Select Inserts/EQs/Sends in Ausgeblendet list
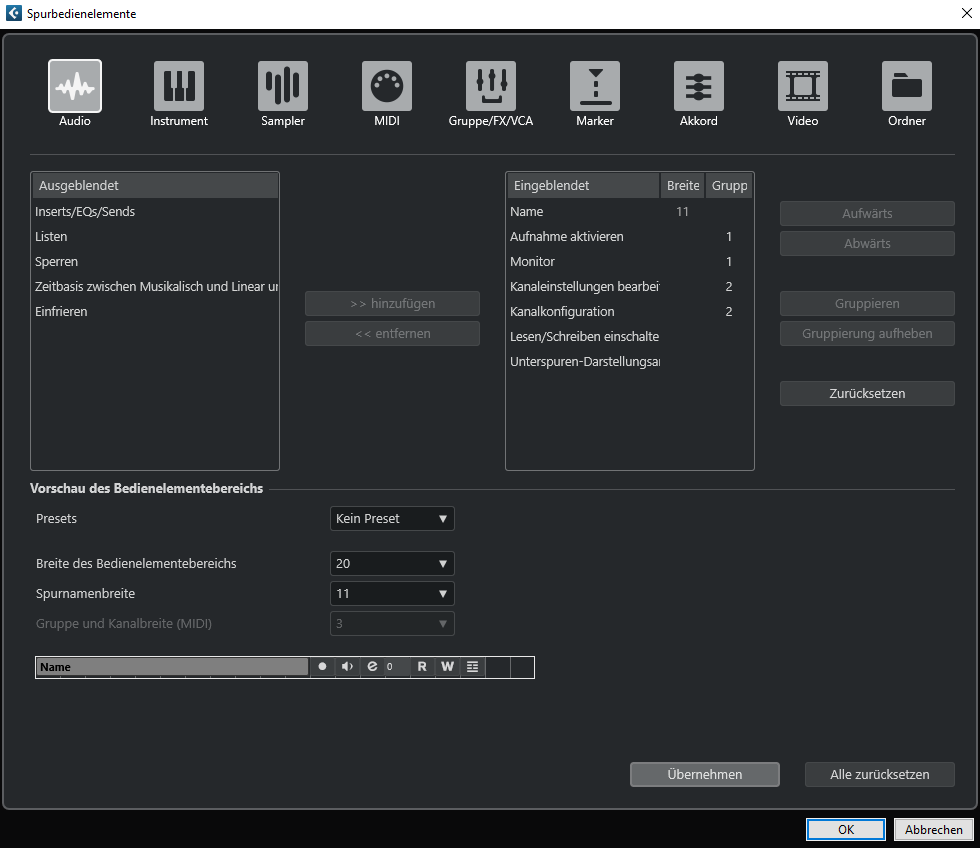The image size is (980, 848). click(85, 212)
